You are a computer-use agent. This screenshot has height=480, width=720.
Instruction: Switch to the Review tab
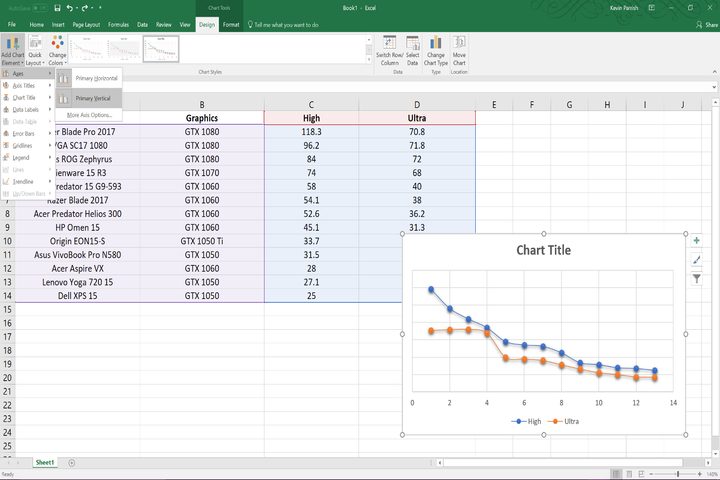click(163, 25)
